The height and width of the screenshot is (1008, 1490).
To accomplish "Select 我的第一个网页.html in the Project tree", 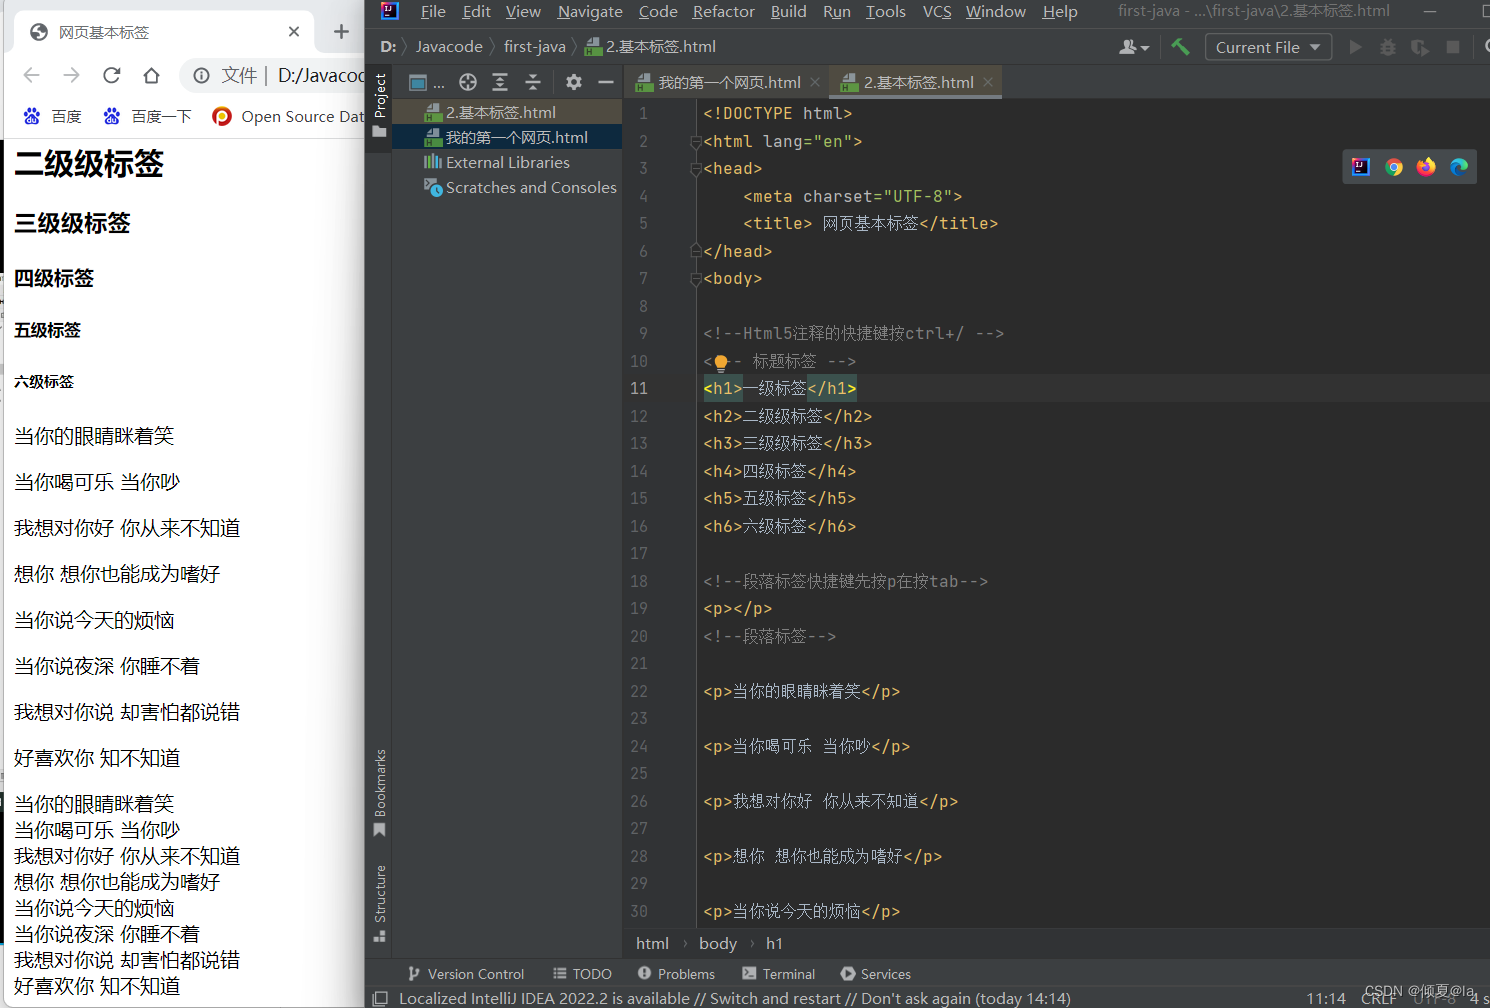I will pos(507,137).
